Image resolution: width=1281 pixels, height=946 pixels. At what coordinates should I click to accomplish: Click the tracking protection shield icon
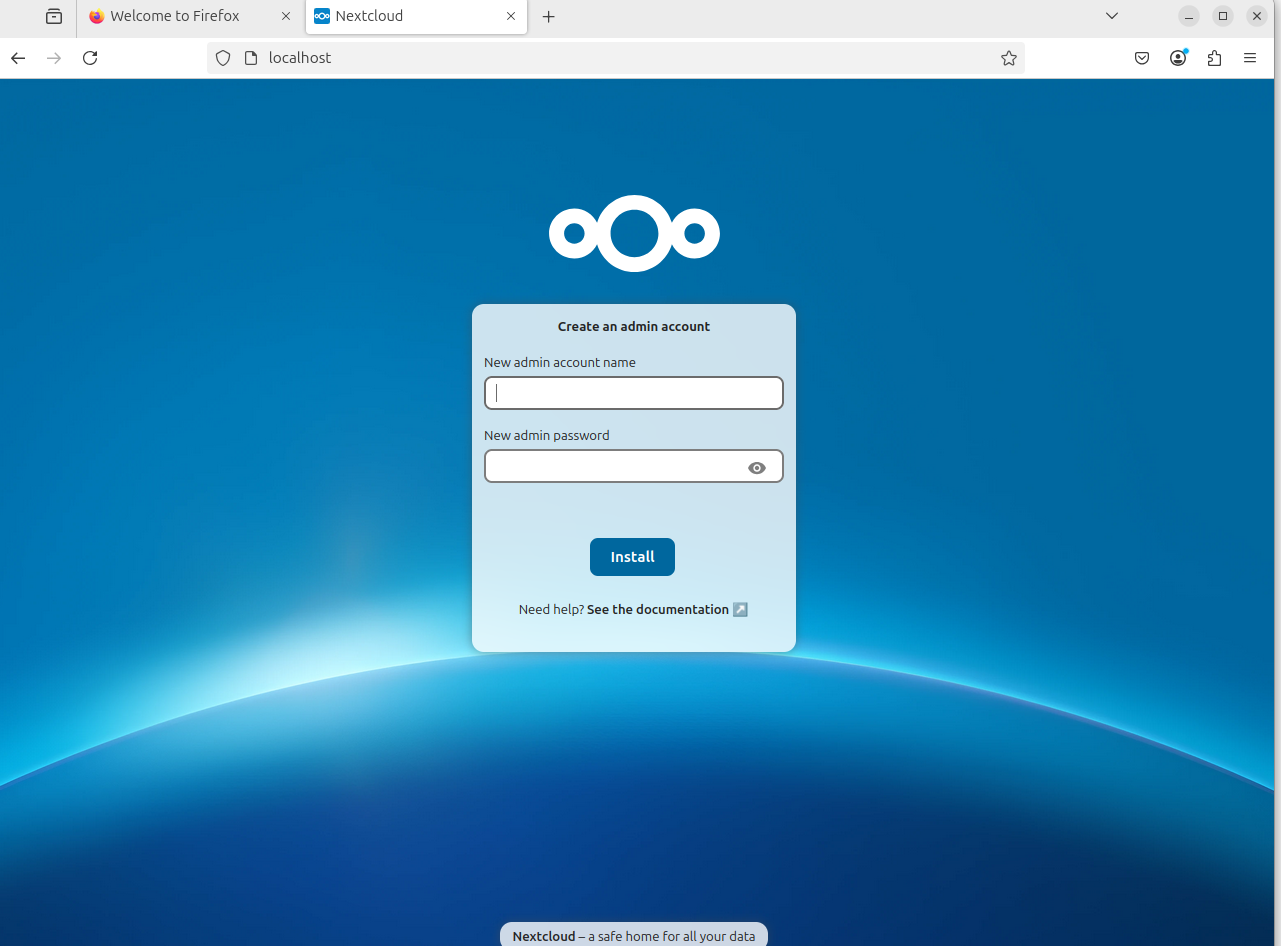223,58
